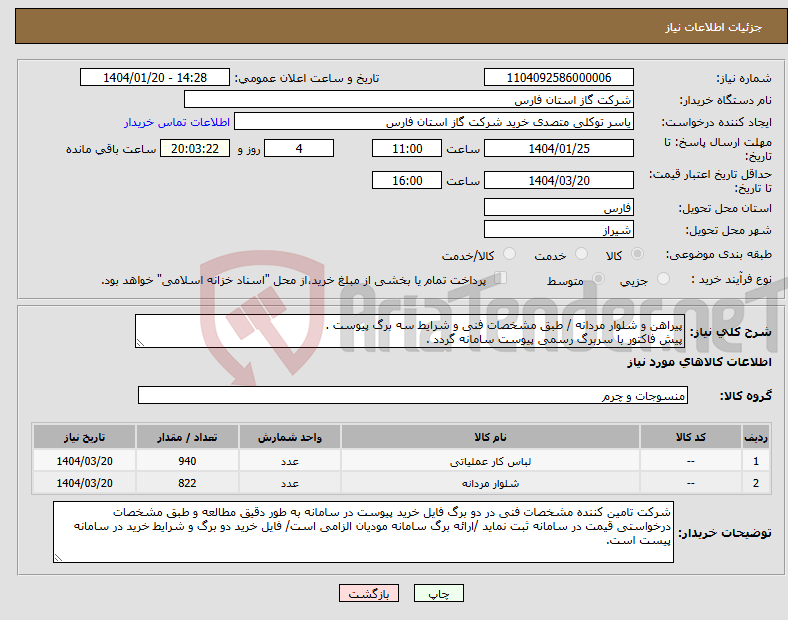Click the resize handle of the description textarea
788x620 pixels.
coord(140,343)
